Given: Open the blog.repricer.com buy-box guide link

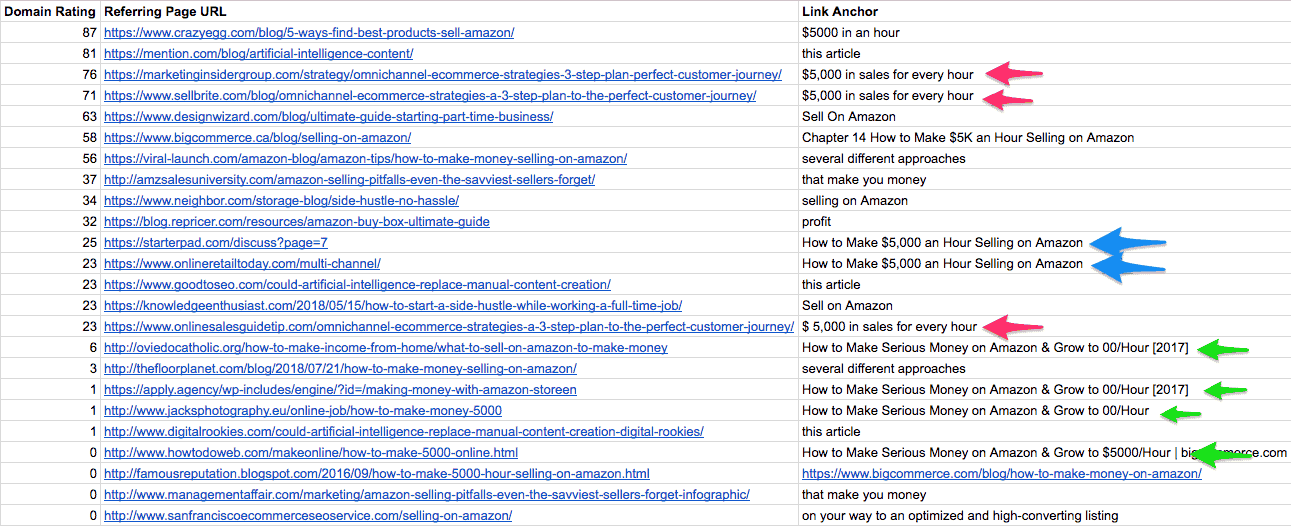Looking at the screenshot, I should [297, 221].
